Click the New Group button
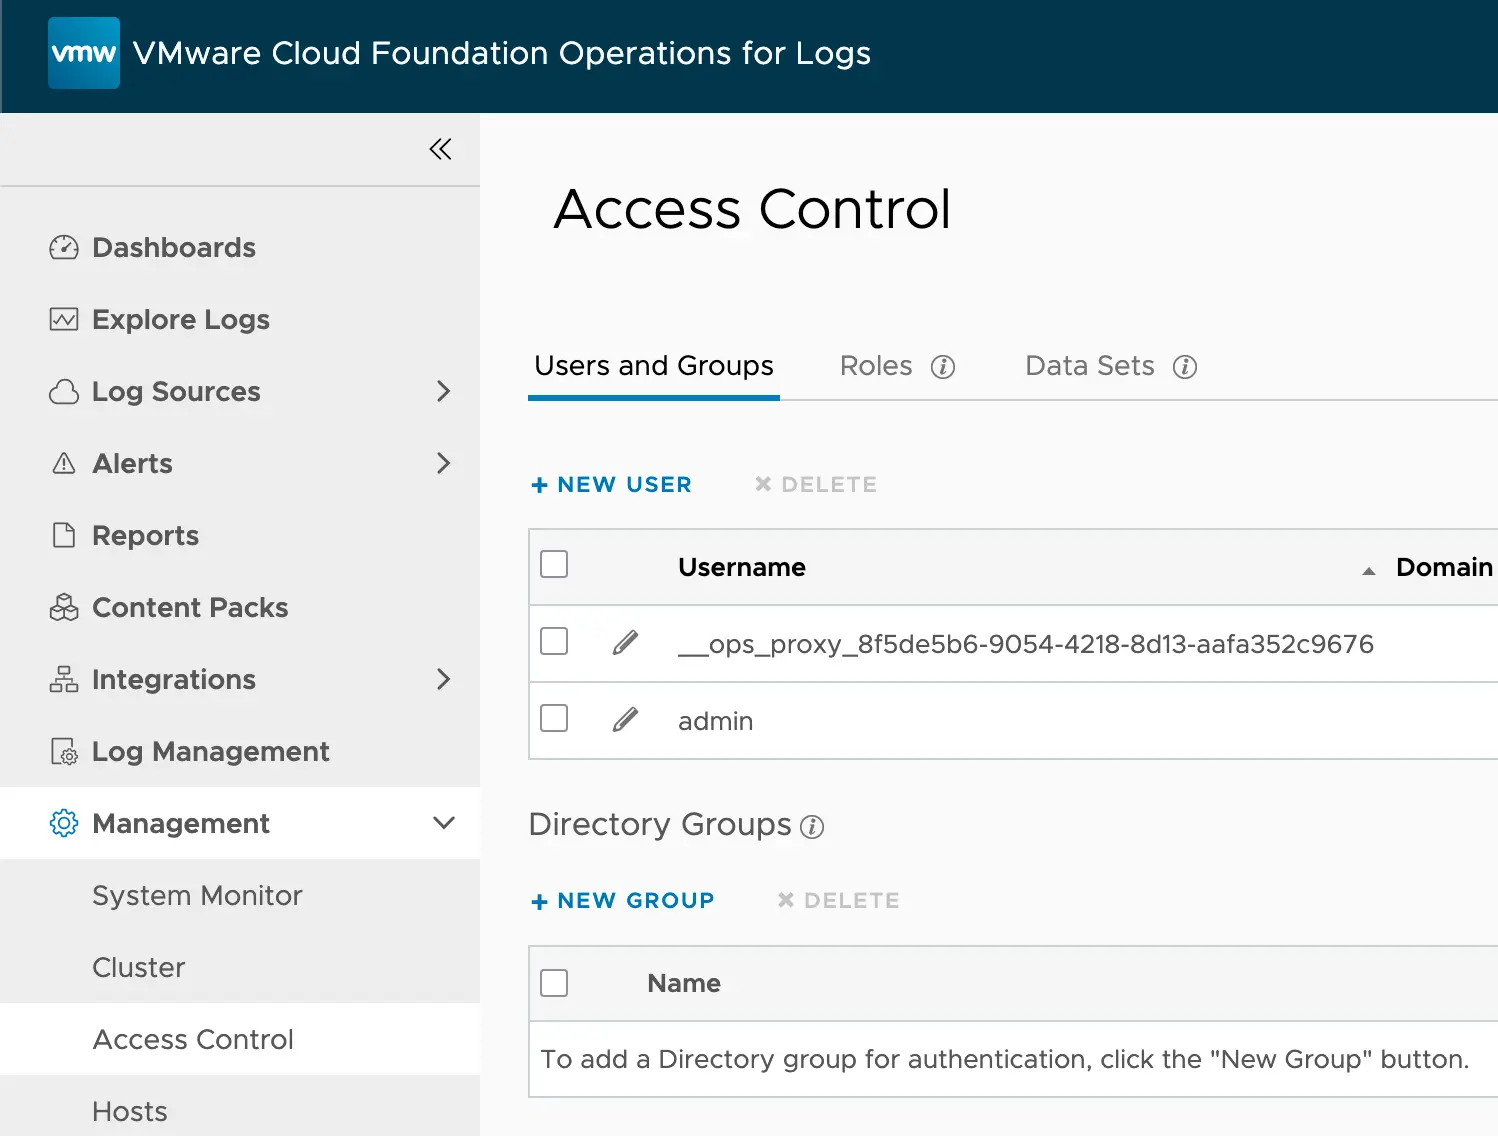Image resolution: width=1498 pixels, height=1136 pixels. click(622, 900)
